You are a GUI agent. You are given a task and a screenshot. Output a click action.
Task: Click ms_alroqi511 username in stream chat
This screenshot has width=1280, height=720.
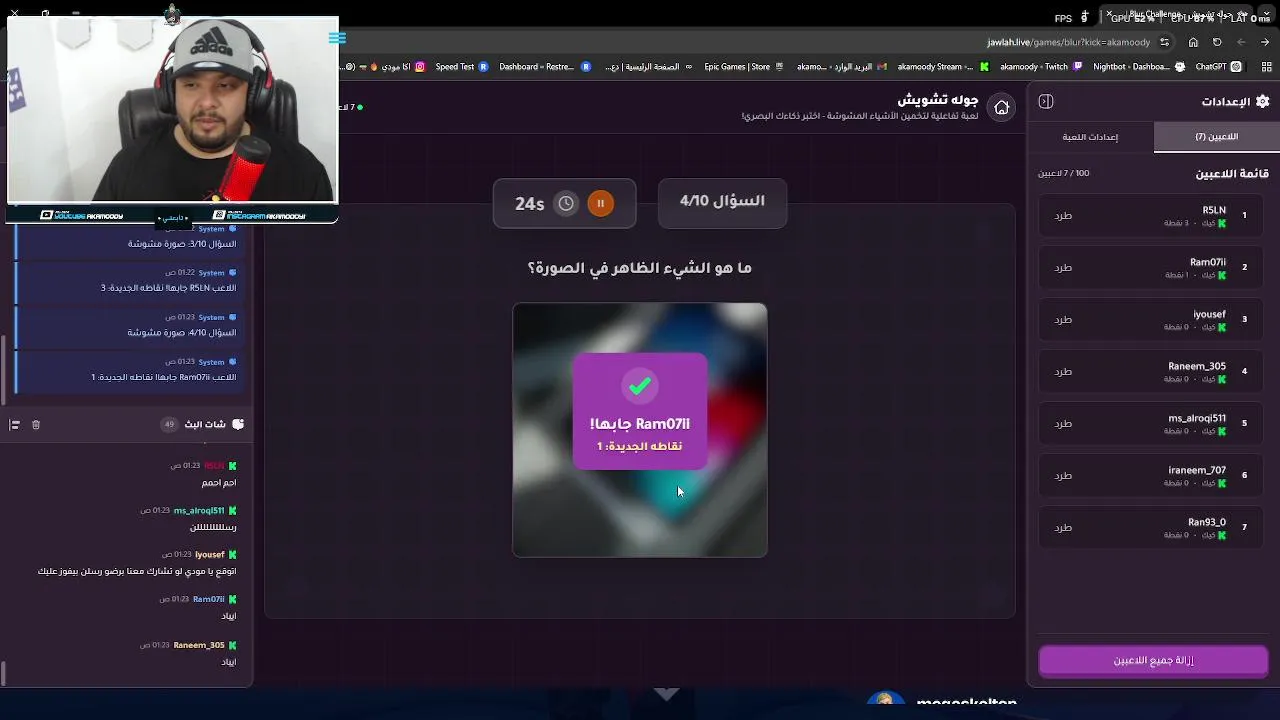pos(199,511)
